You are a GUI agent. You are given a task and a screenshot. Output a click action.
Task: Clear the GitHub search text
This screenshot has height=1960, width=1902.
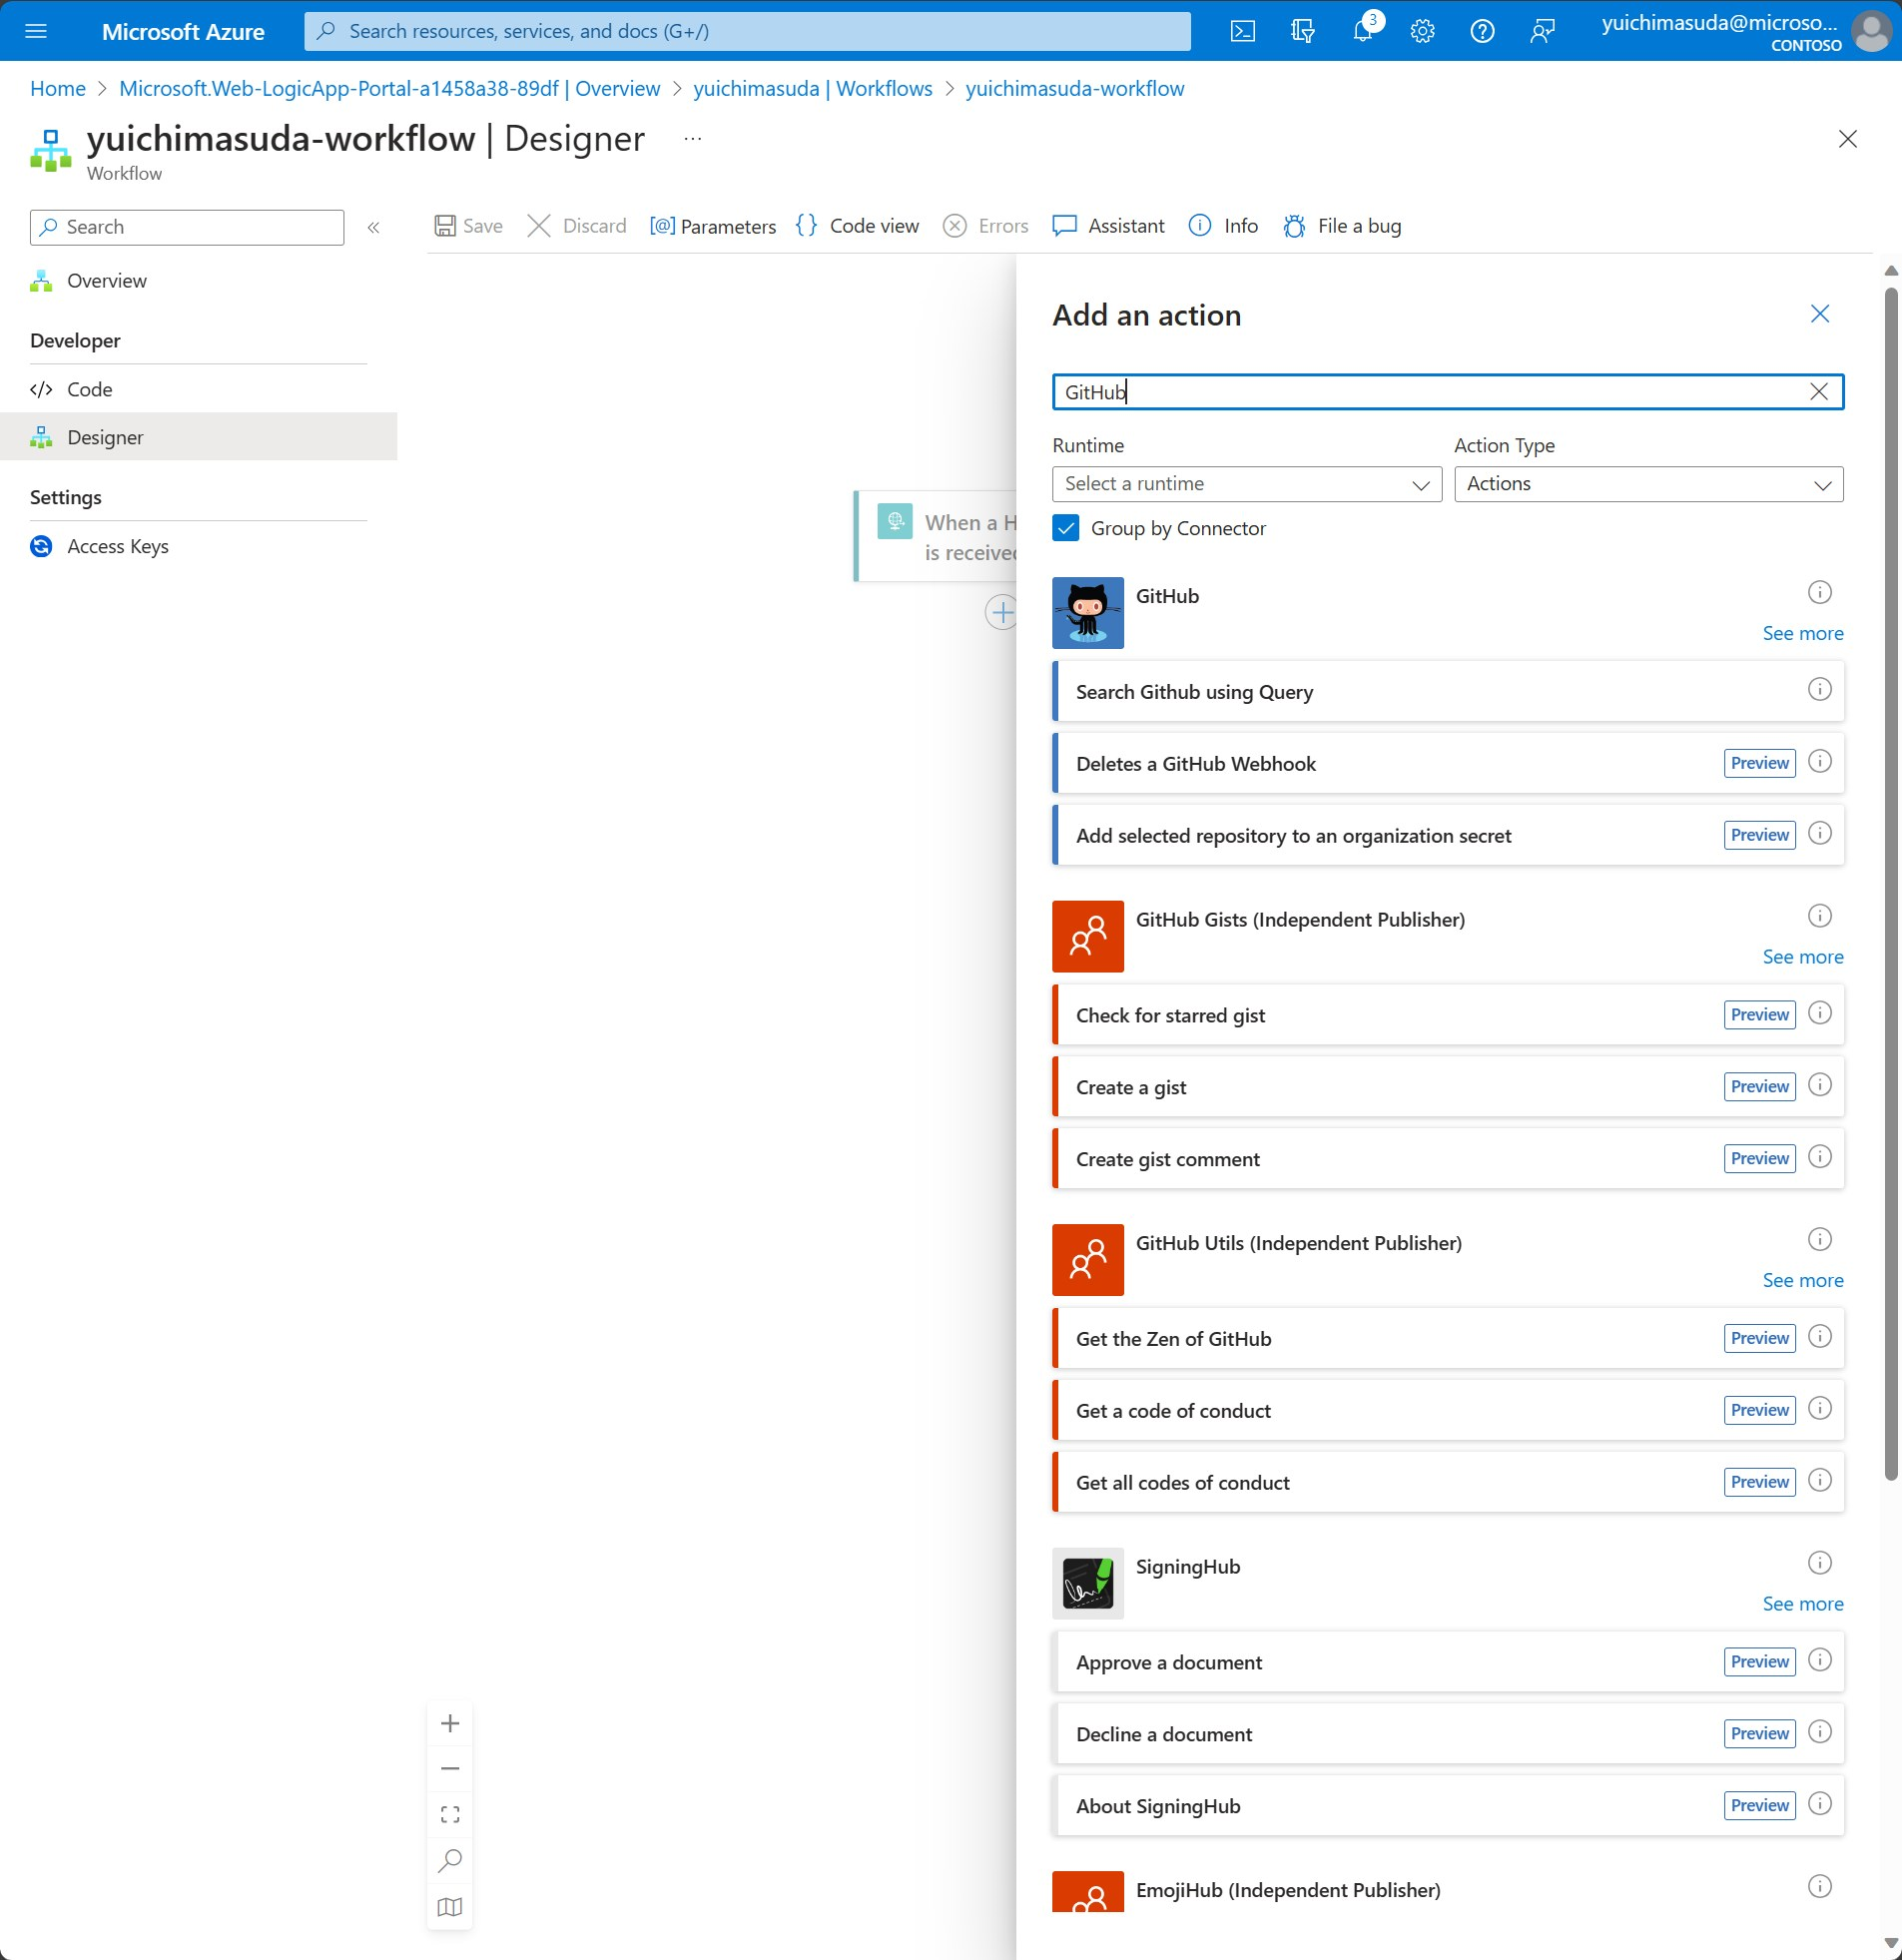point(1818,392)
